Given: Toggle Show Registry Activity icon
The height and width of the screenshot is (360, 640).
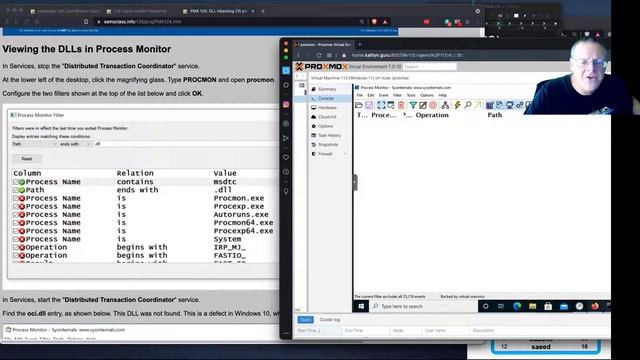Looking at the screenshot, I should tap(489, 105).
